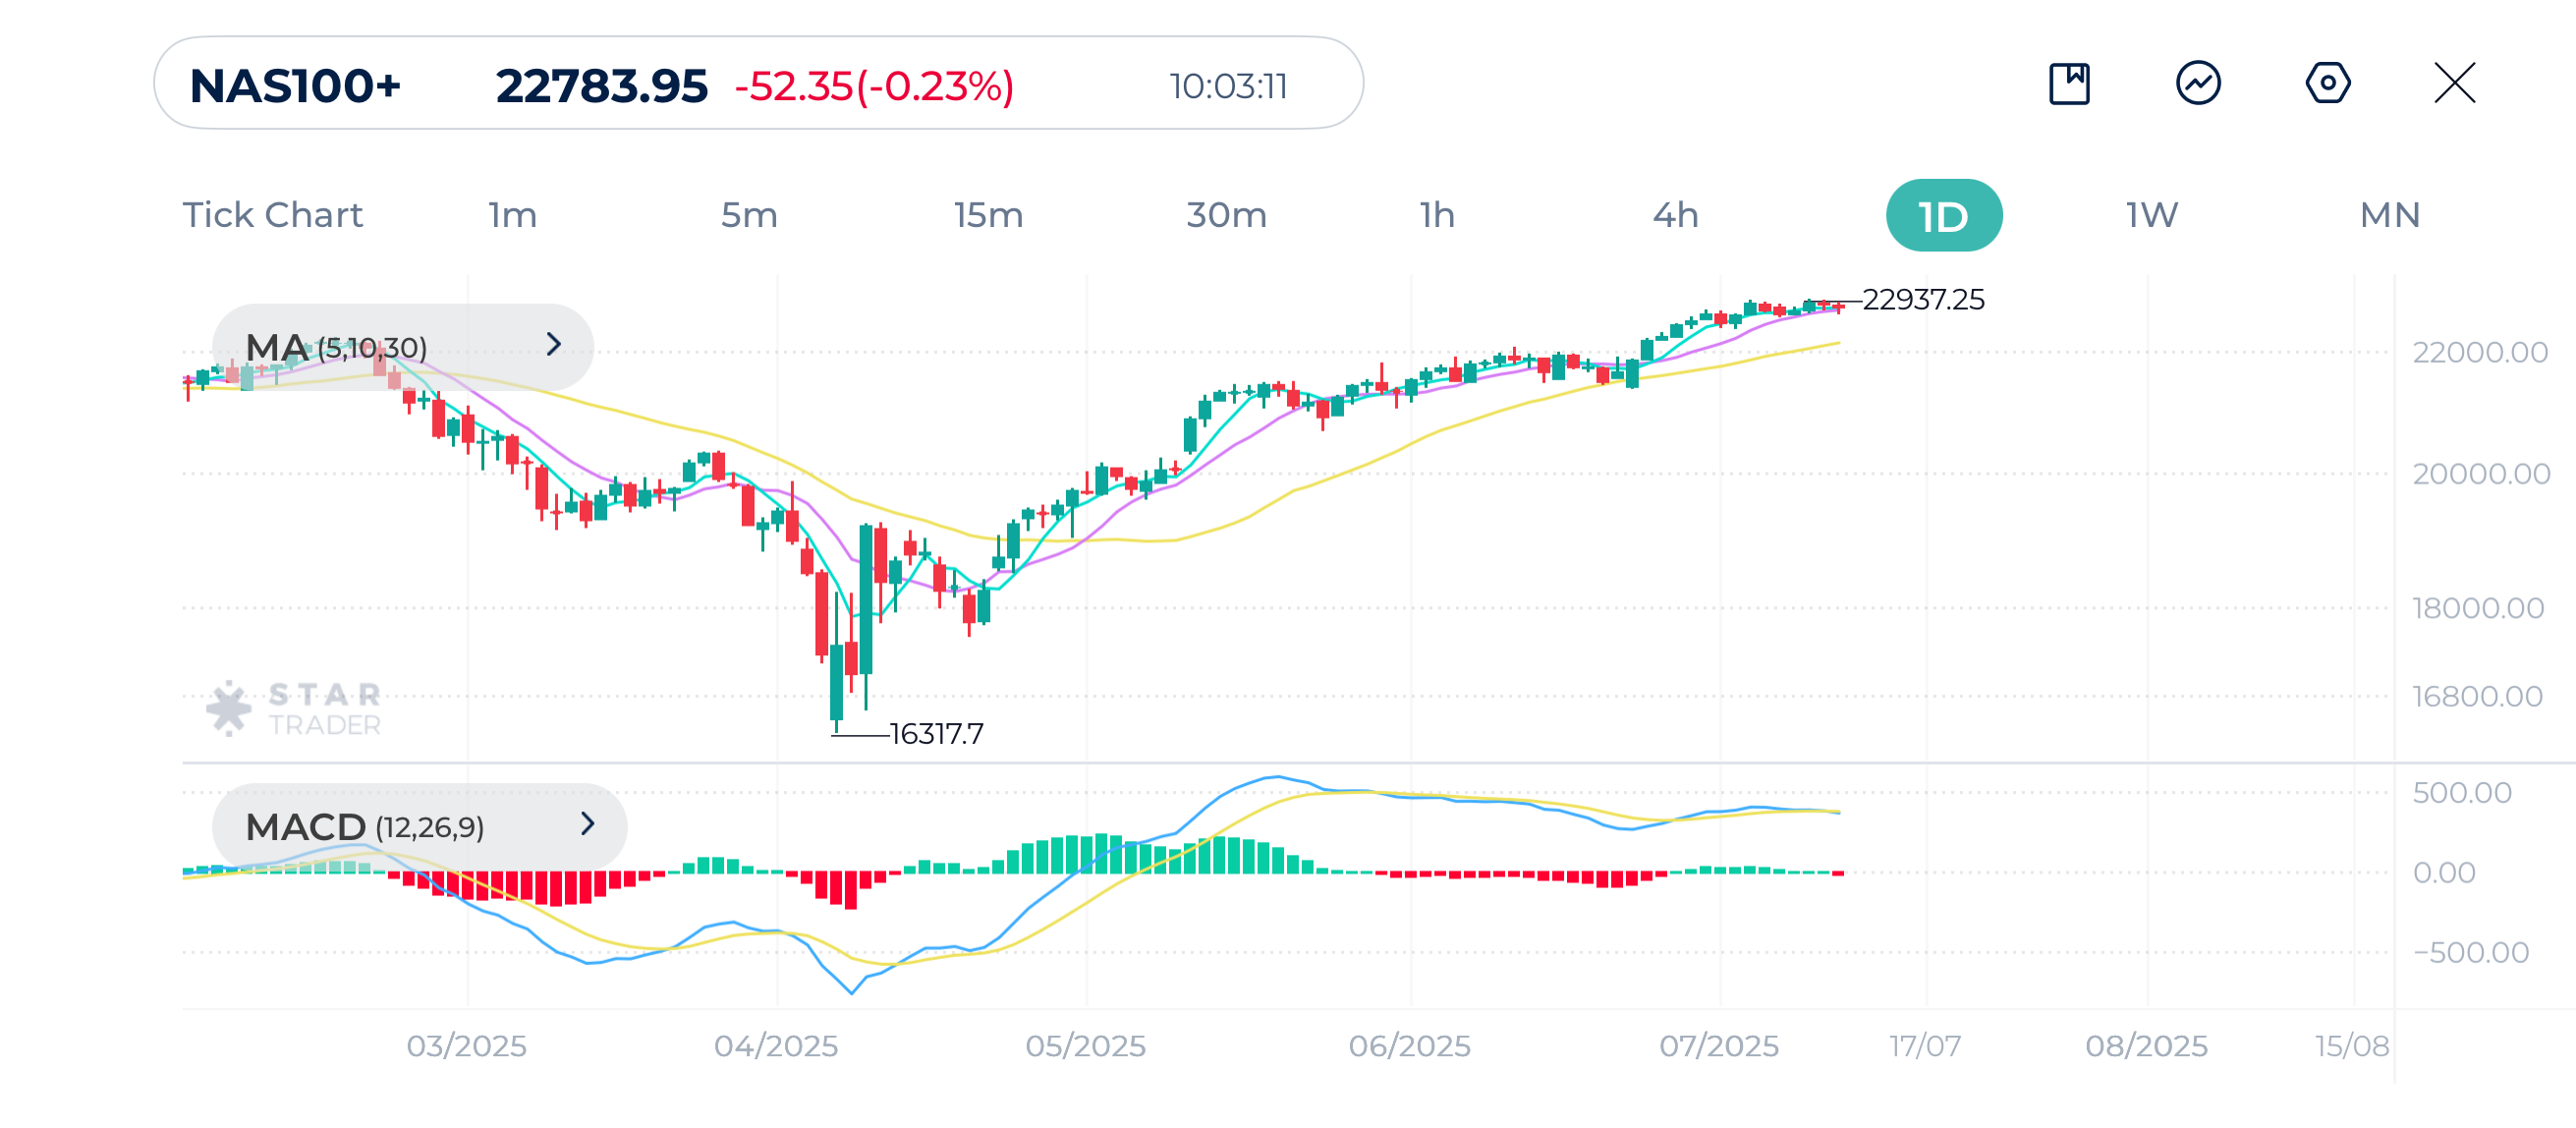Click the STAR TRADER watermark logo
The width and height of the screenshot is (2576, 1128).
coord(293,706)
